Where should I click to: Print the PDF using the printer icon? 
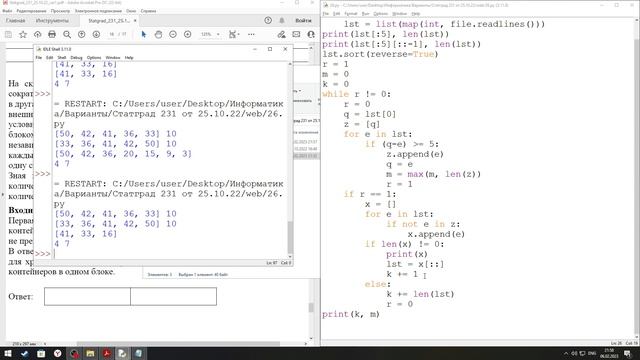click(x=52, y=34)
